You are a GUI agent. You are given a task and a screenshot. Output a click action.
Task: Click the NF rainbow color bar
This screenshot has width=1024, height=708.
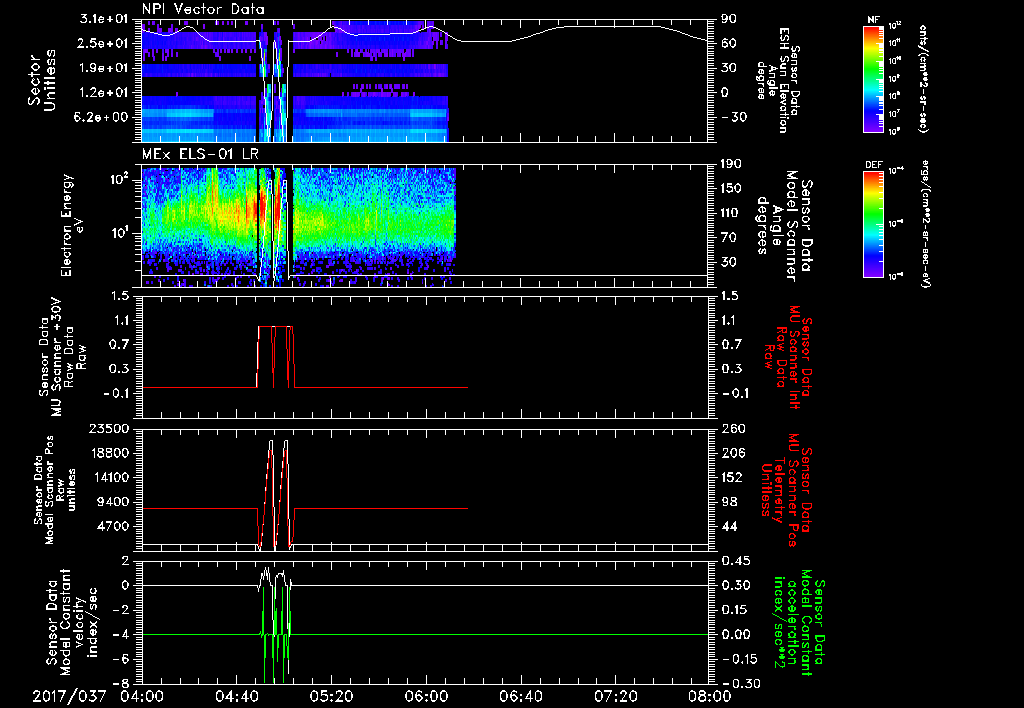point(874,78)
